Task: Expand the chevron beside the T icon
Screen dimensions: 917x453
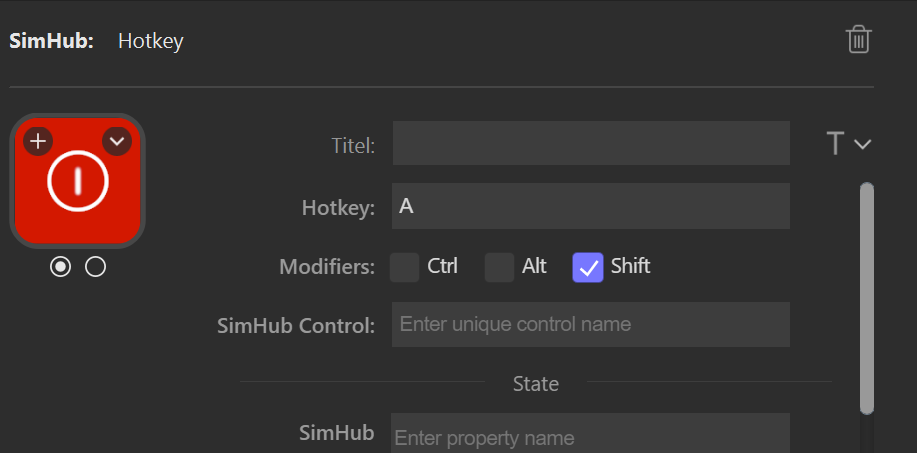Action: (x=863, y=144)
